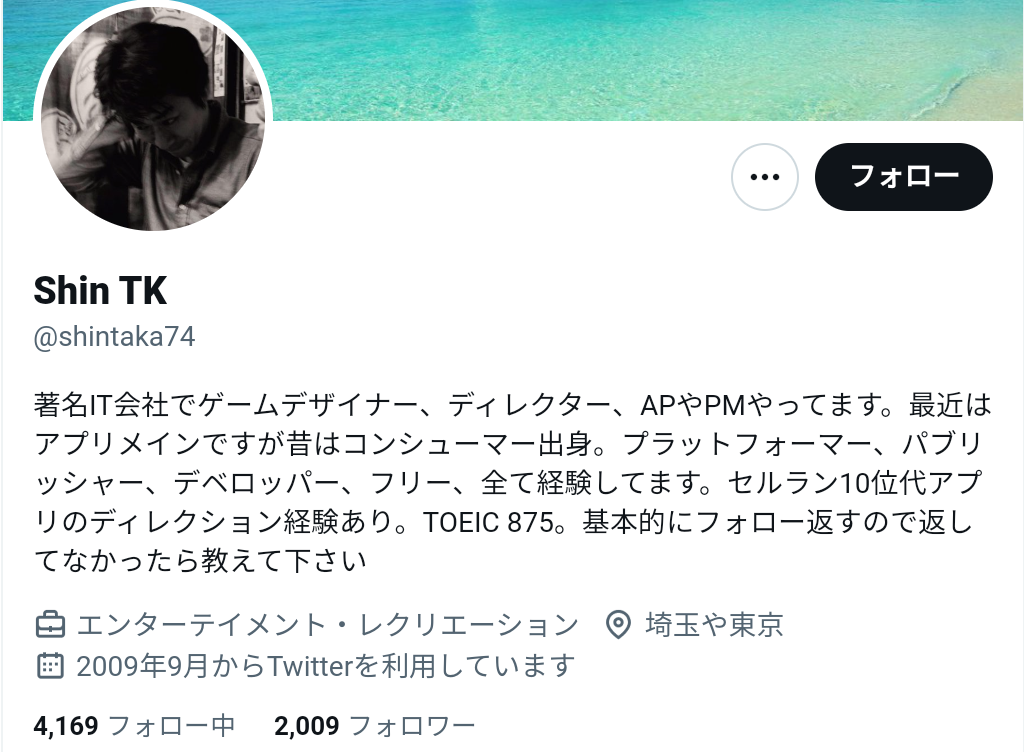Click the フォロー button
This screenshot has height=752, width=1024.
point(904,177)
